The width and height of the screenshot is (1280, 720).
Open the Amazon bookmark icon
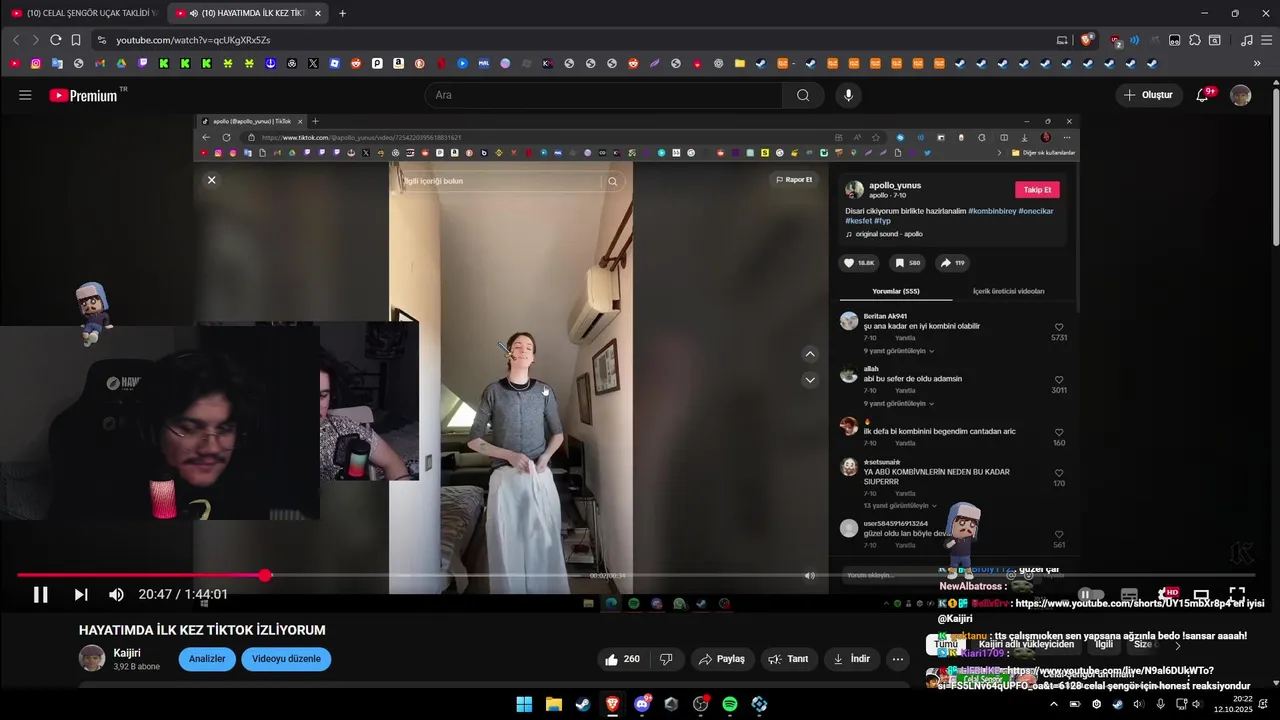click(398, 63)
